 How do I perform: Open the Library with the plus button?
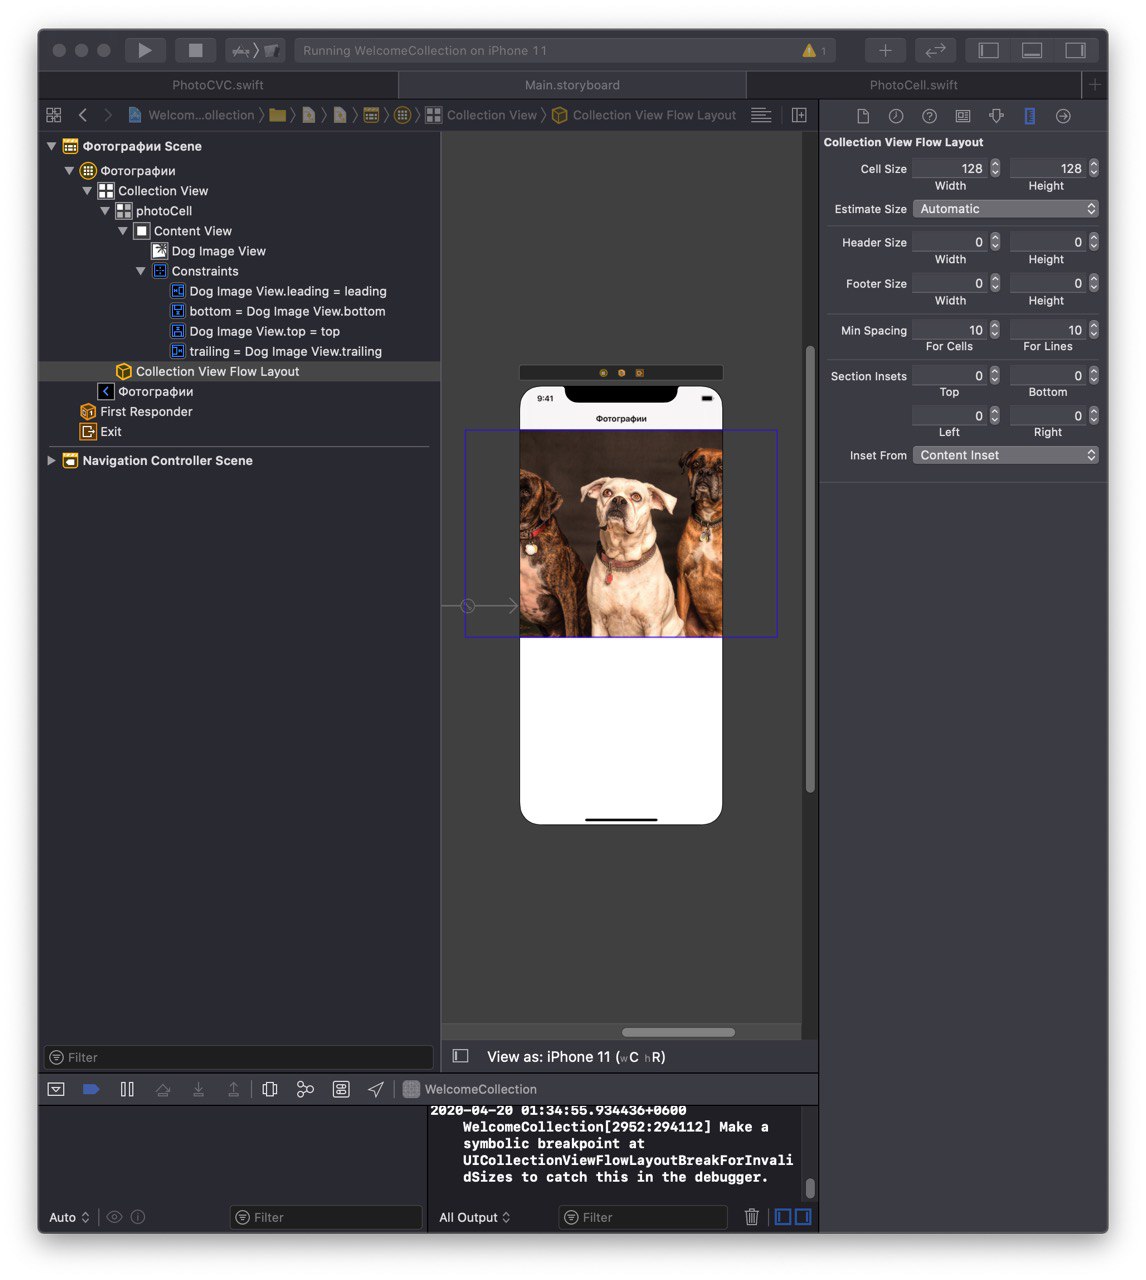click(x=885, y=50)
